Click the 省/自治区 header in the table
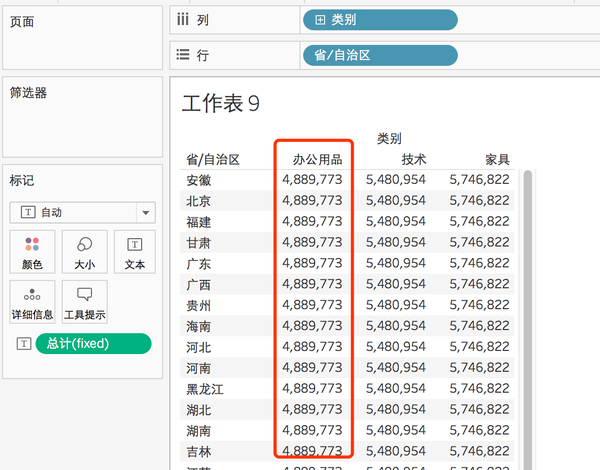Viewport: 600px width, 470px height. point(213,160)
